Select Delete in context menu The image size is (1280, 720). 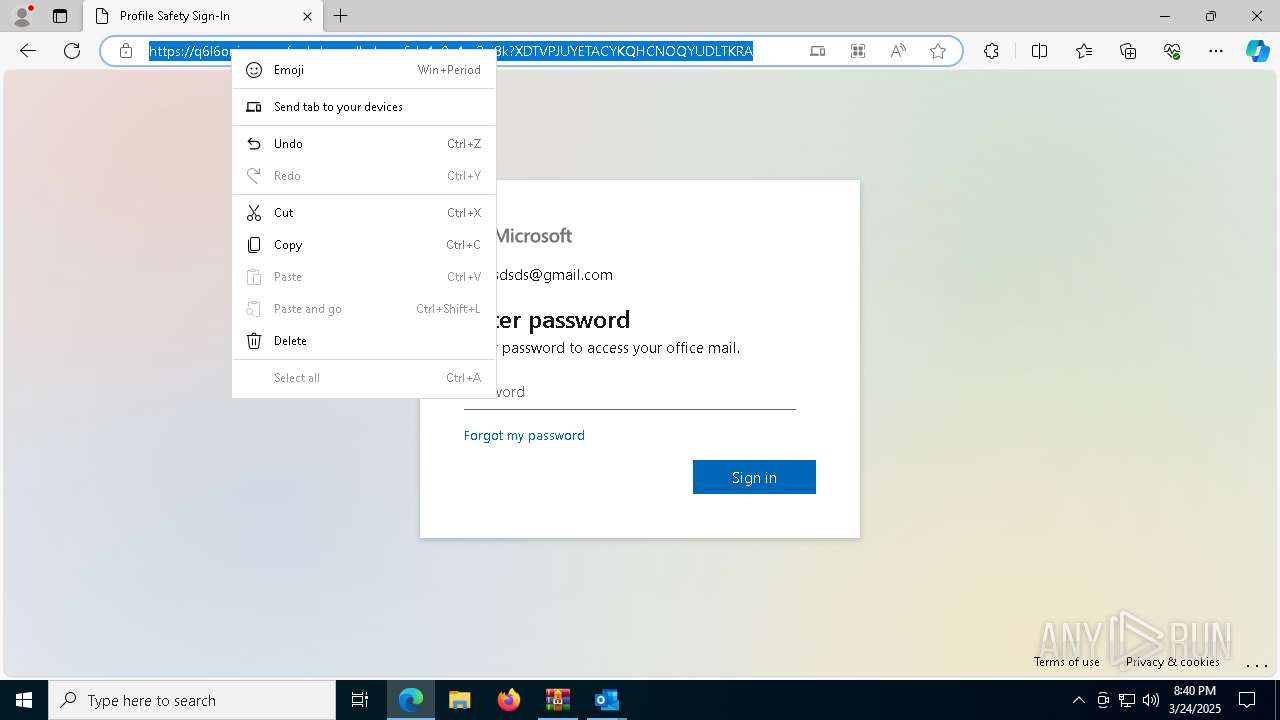coord(364,341)
